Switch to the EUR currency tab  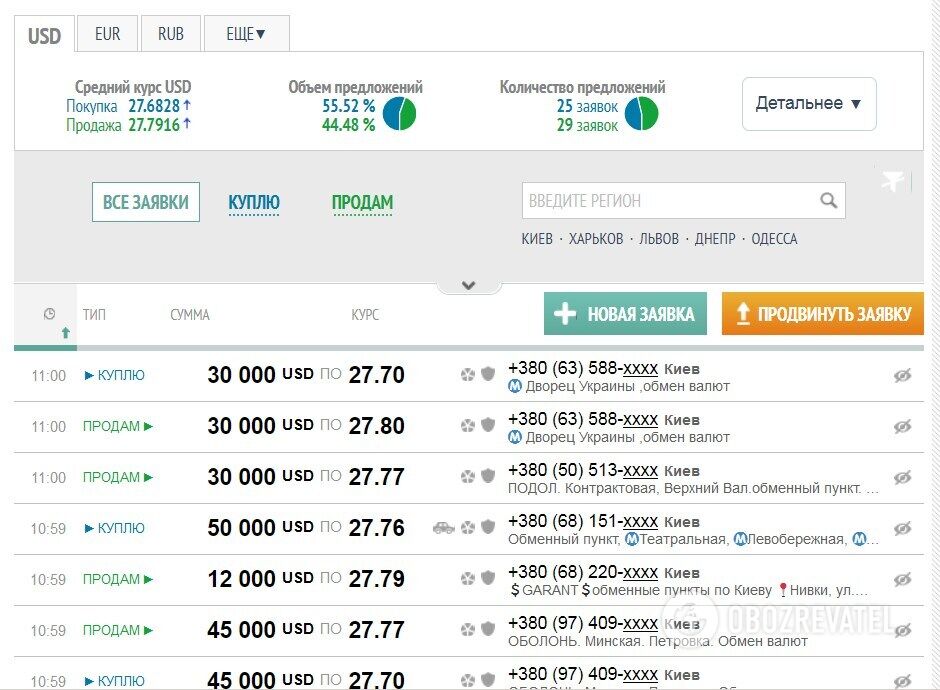[107, 34]
